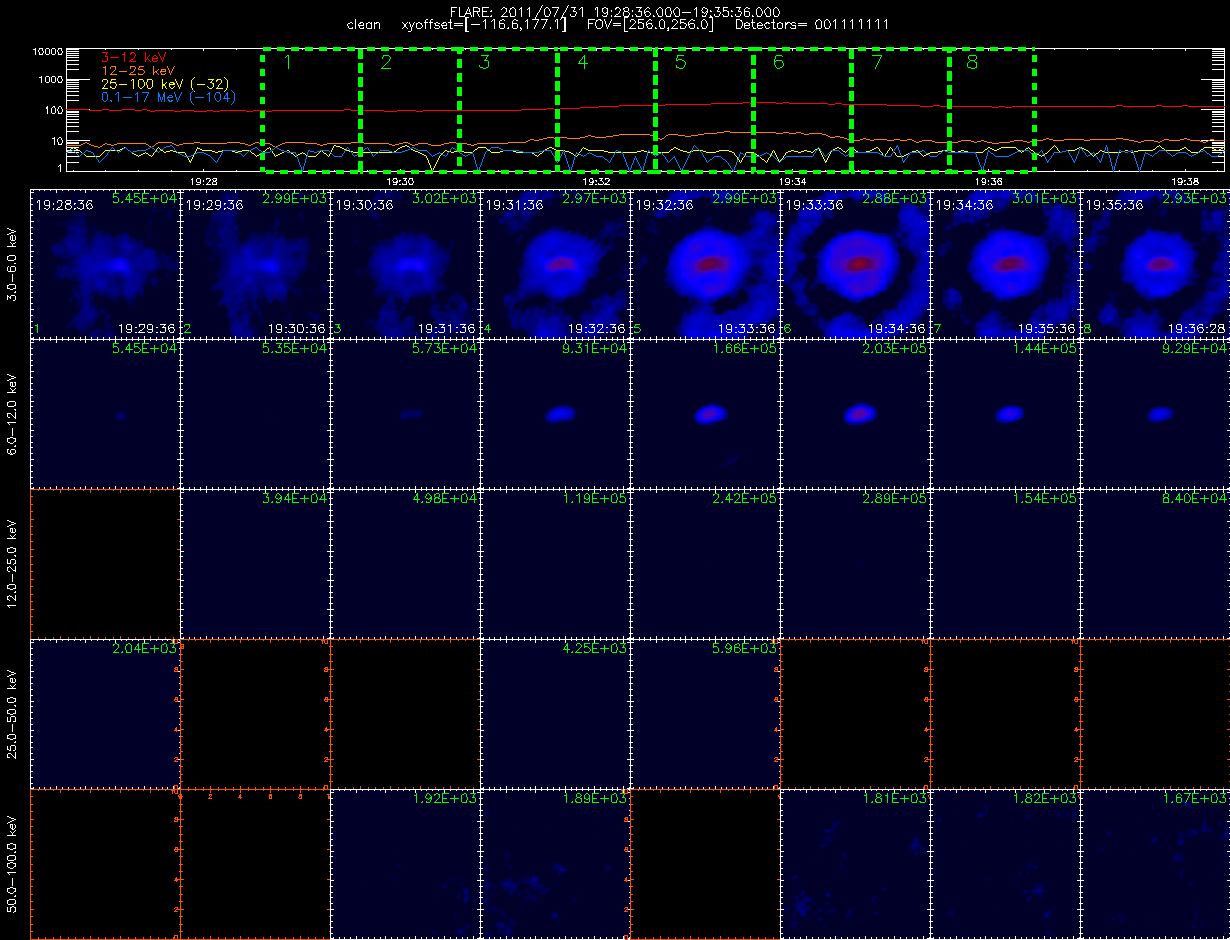Click the 2.93E+03 peak value label
The image size is (1230, 940).
(1195, 199)
